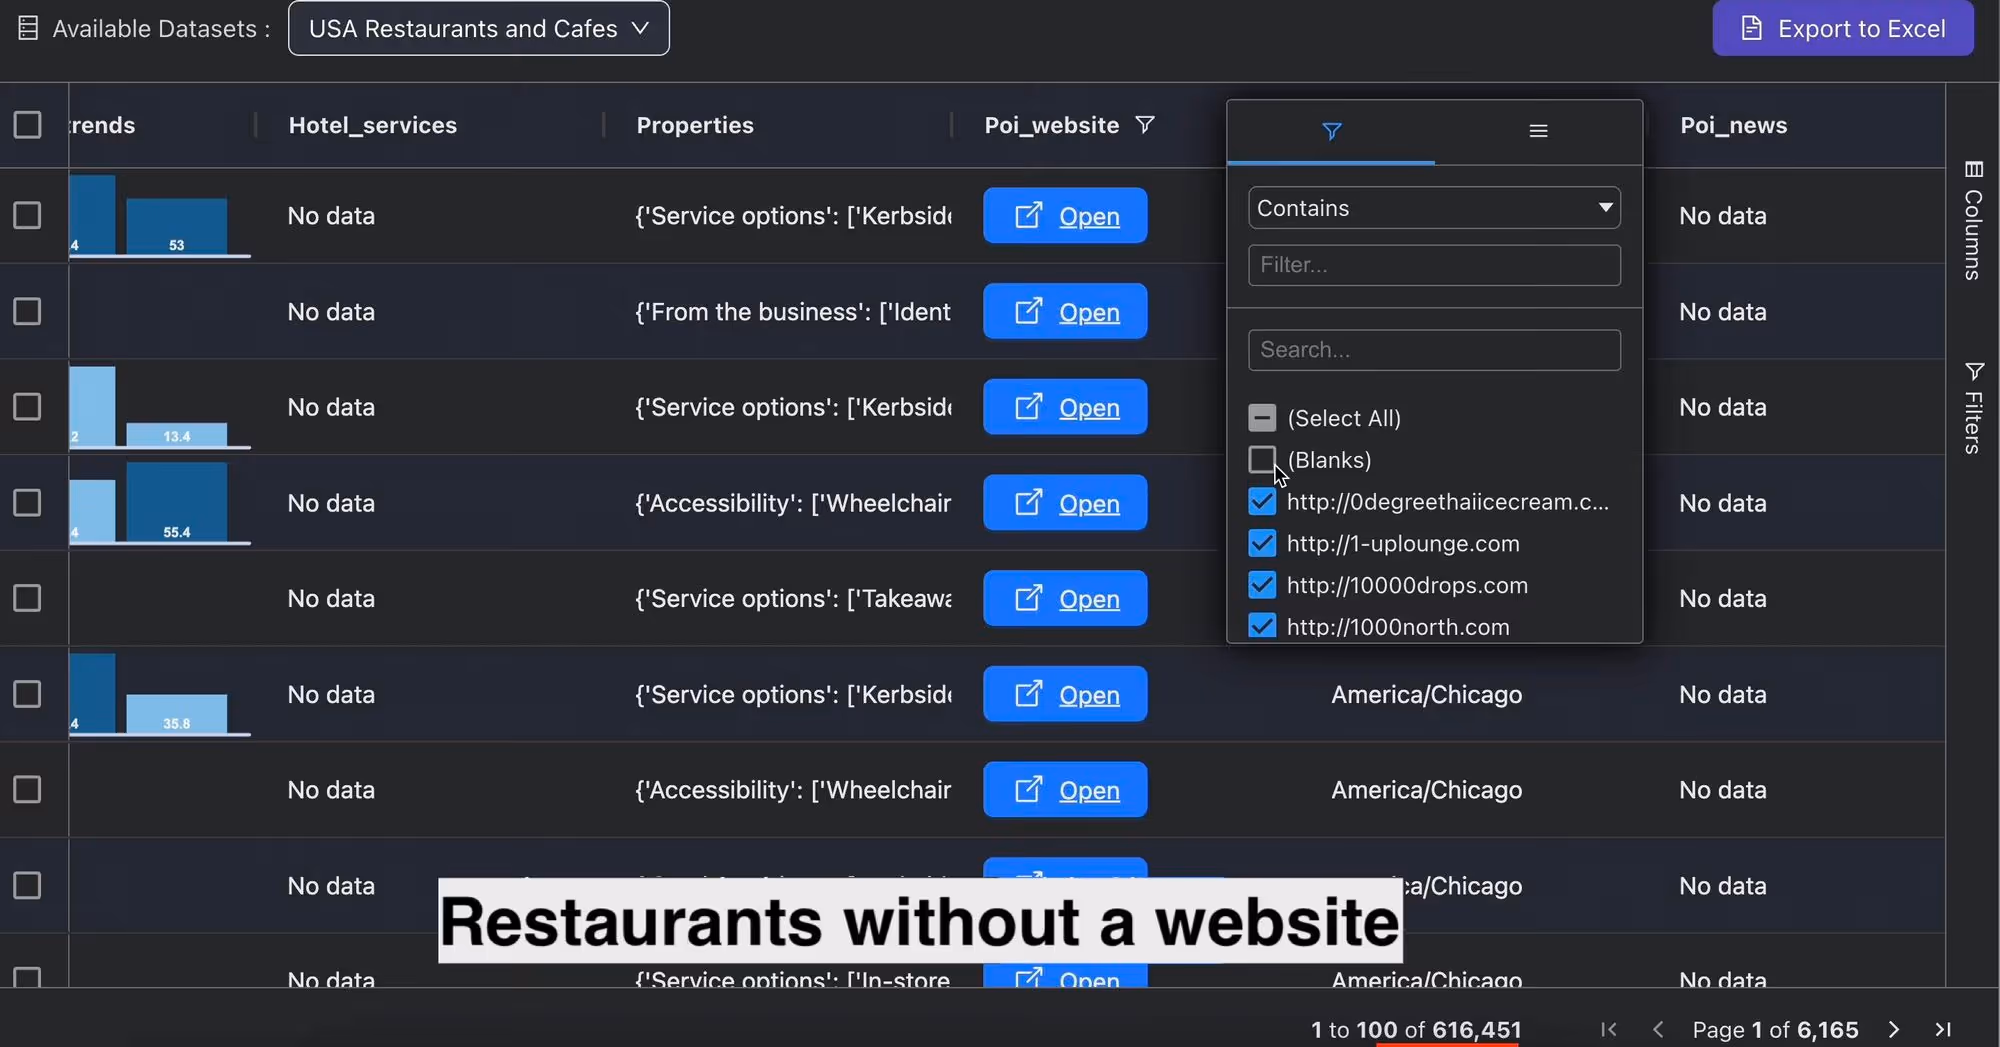Toggle the (Select All) checkbox
The width and height of the screenshot is (2000, 1047).
[x=1262, y=418]
